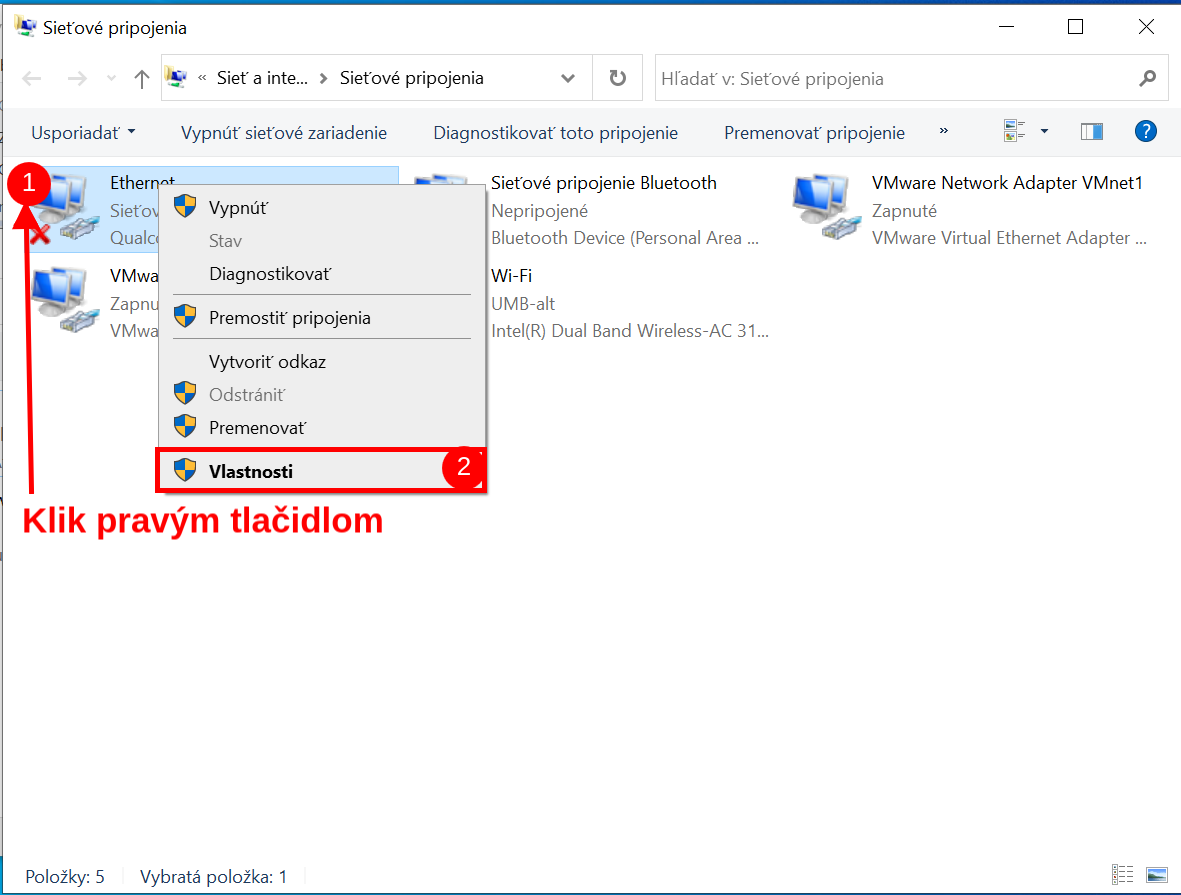Click 'VMware Virtual Ethernet Adapter ...' text
The width and height of the screenshot is (1181, 895).
click(x=1009, y=238)
